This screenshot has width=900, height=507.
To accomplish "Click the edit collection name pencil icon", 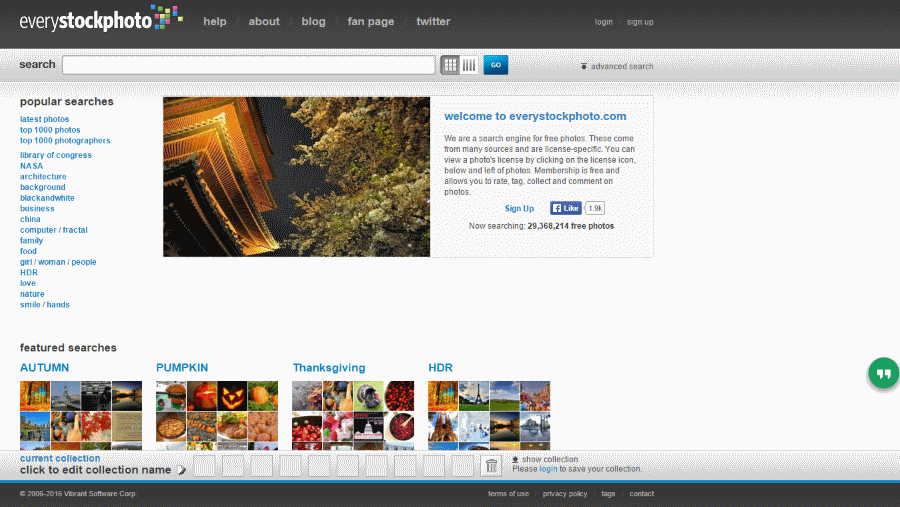I will click(181, 470).
